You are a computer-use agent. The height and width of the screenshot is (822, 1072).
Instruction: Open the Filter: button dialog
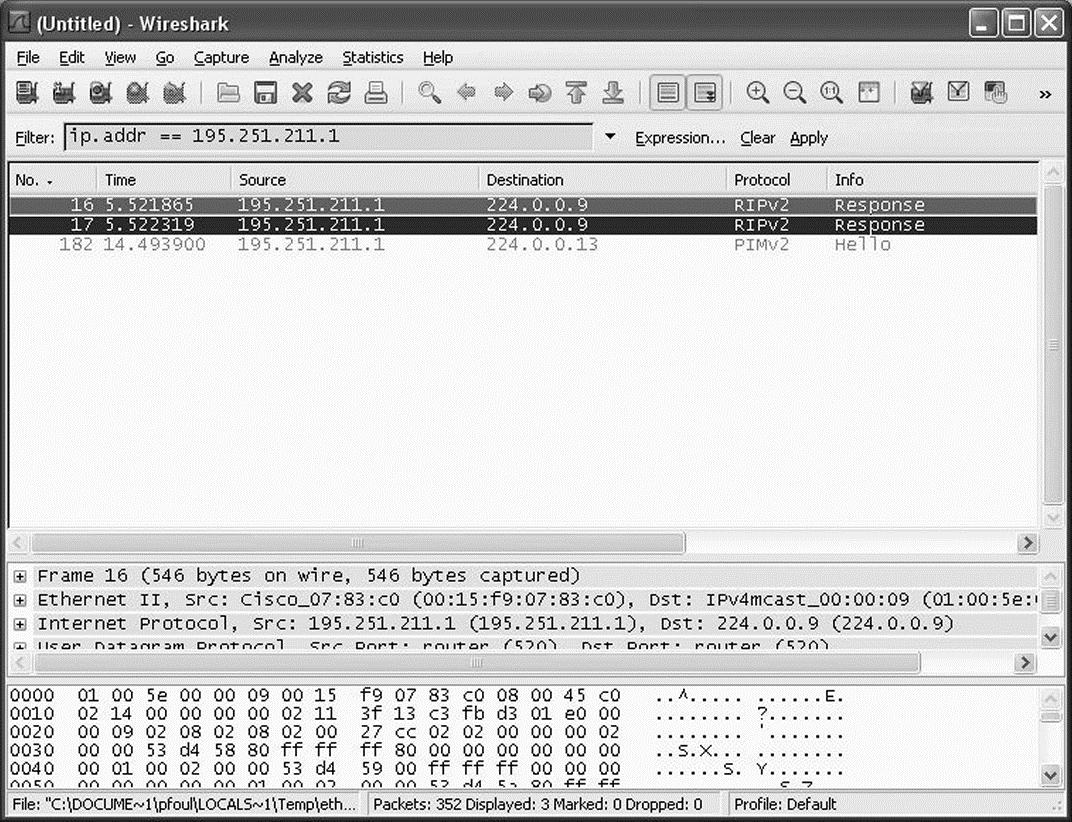tap(35, 138)
